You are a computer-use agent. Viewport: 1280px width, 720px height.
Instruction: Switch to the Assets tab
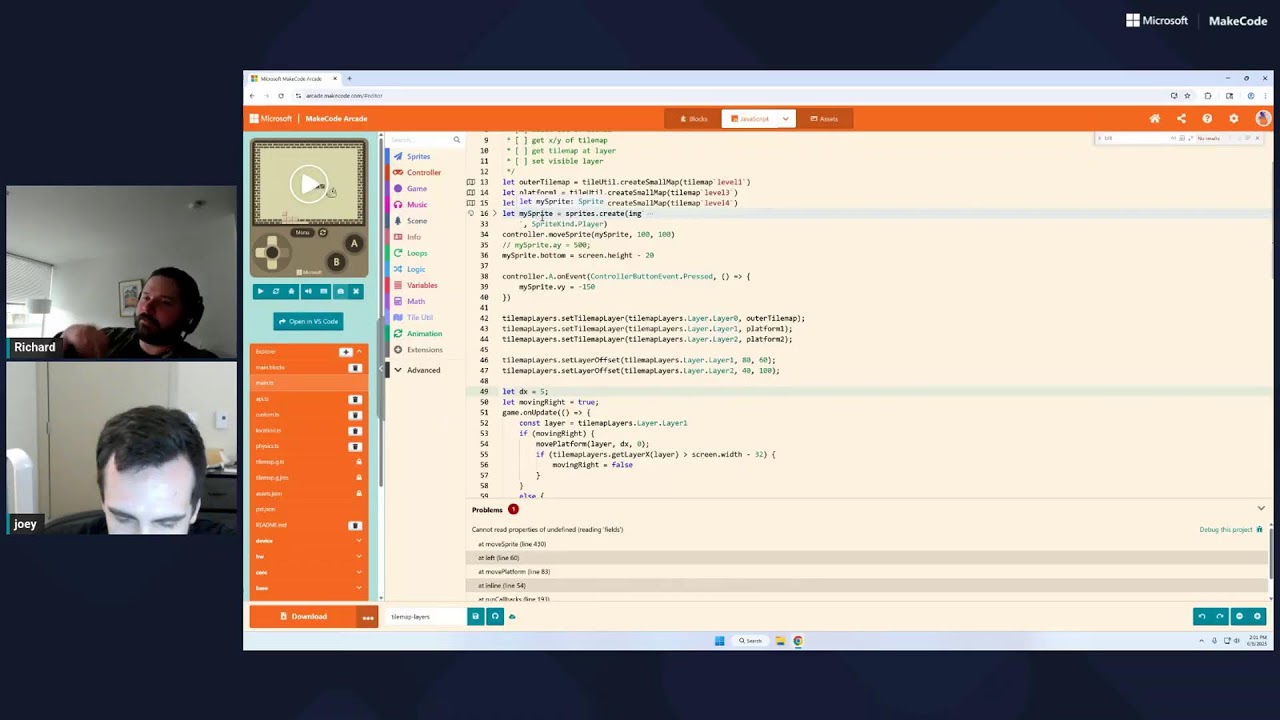click(x=824, y=119)
